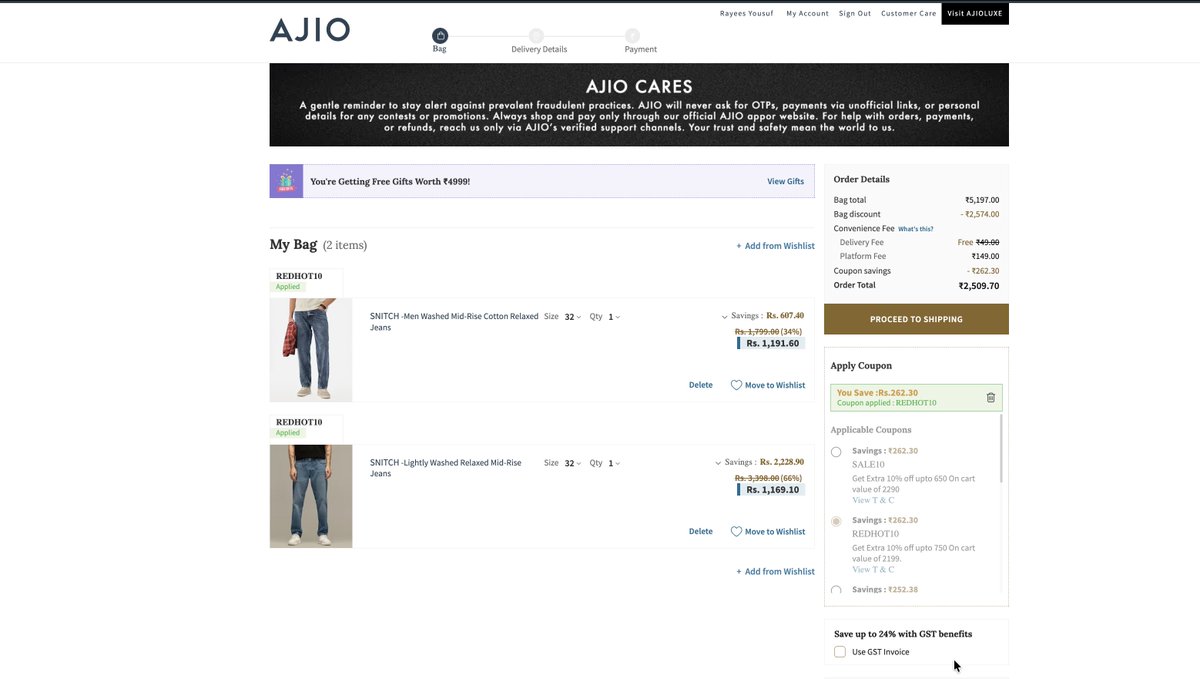
Task: Click Proceed to Shipping button
Action: (916, 319)
